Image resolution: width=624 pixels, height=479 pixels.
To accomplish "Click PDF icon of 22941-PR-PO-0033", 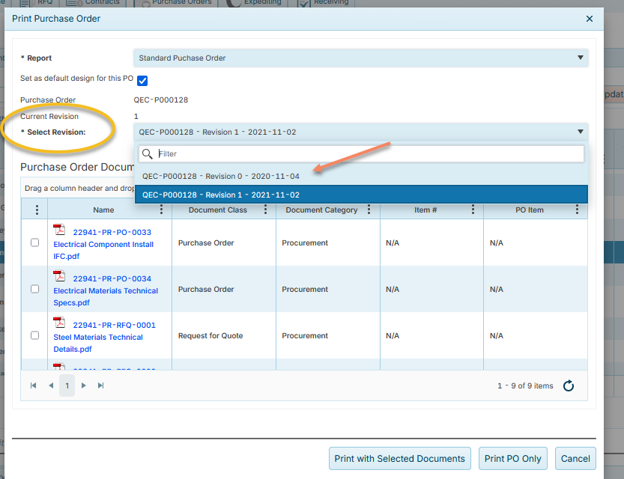I will (x=59, y=230).
